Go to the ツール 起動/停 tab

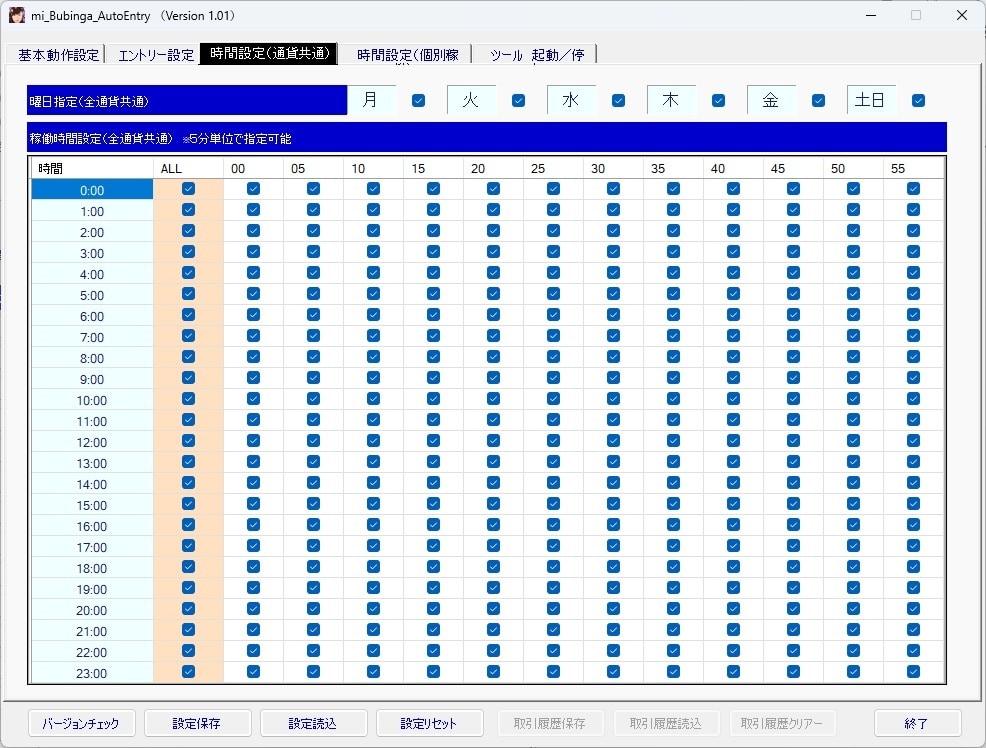[536, 55]
